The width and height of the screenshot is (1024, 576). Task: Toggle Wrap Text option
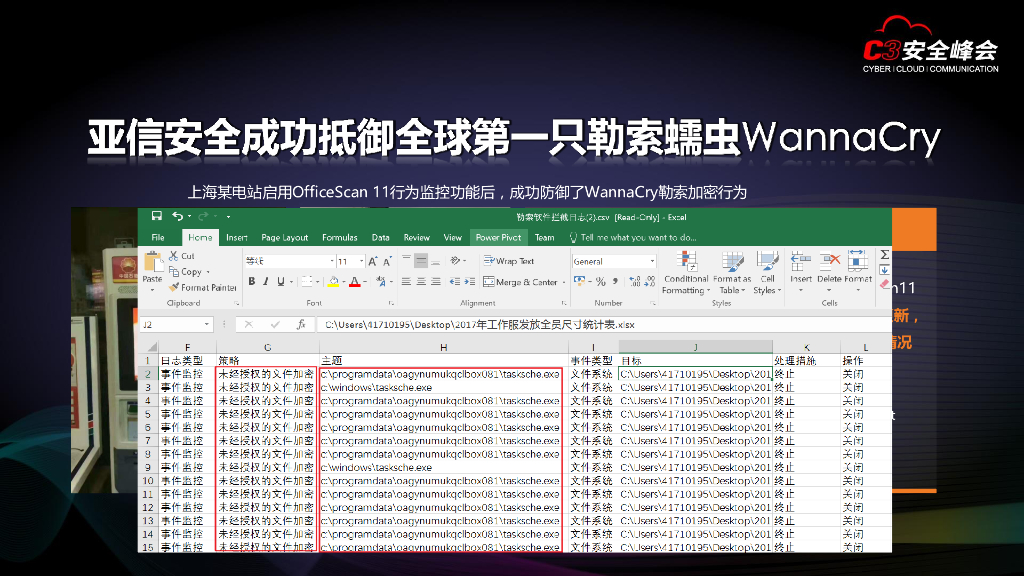(x=509, y=261)
